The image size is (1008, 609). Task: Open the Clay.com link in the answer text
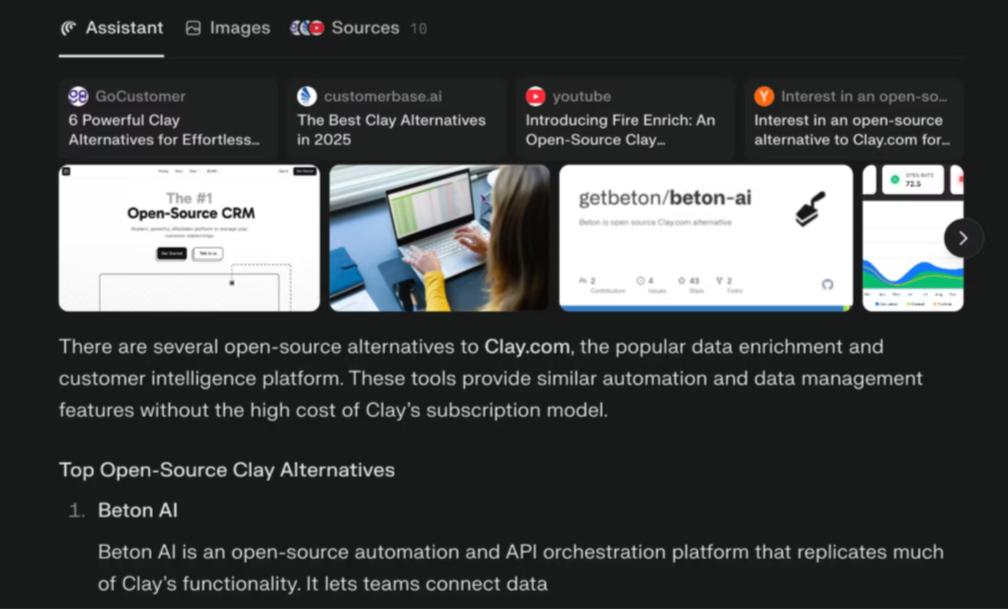tap(526, 347)
